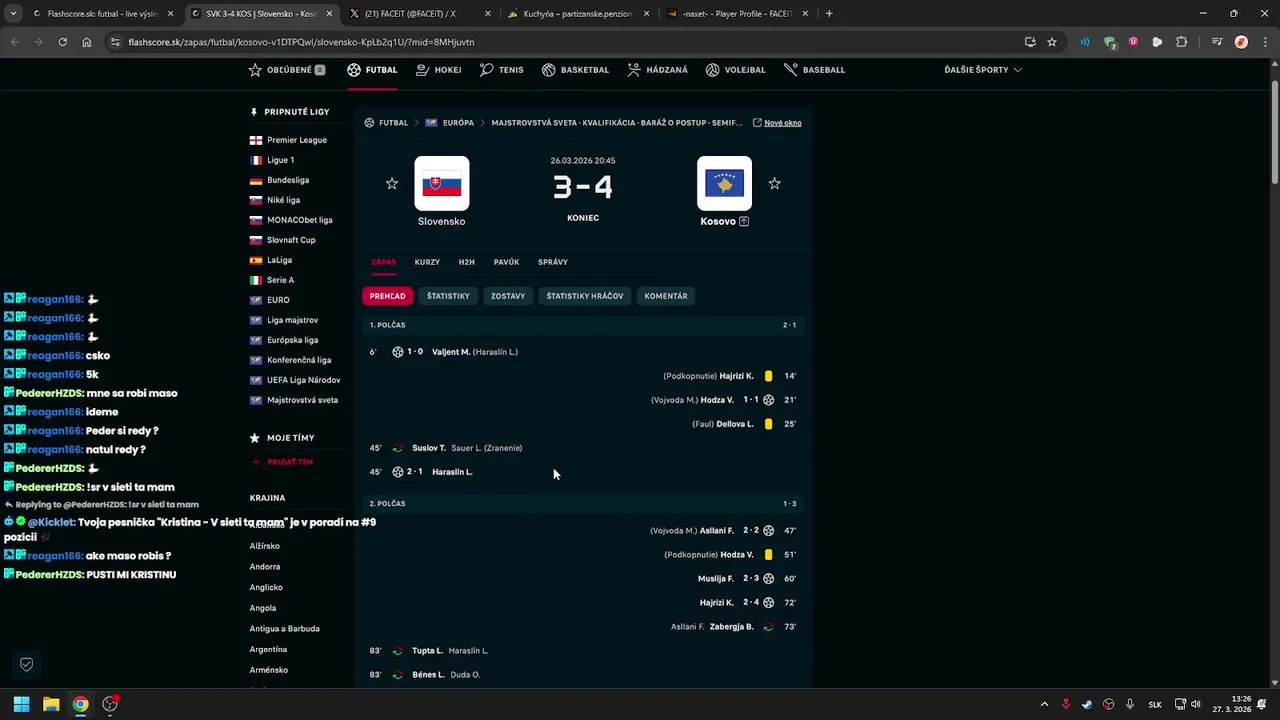Show the Prehľad overview
The width and height of the screenshot is (1280, 720).
[387, 296]
